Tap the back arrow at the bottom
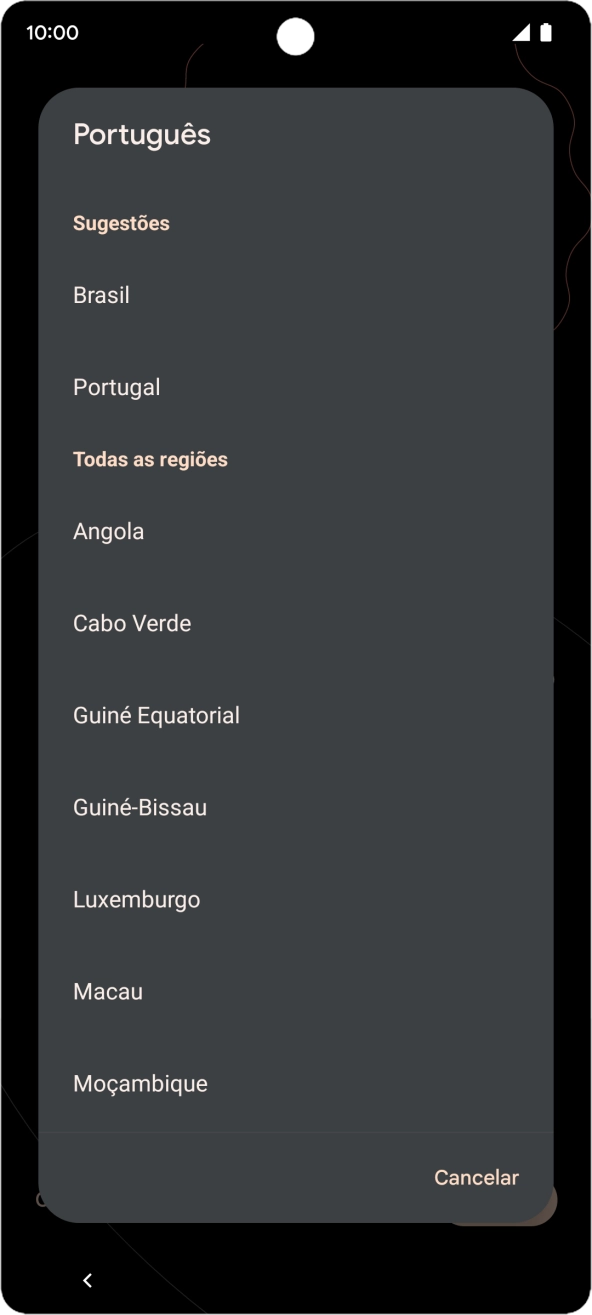The width and height of the screenshot is (592, 1315). pyautogui.click(x=86, y=1280)
